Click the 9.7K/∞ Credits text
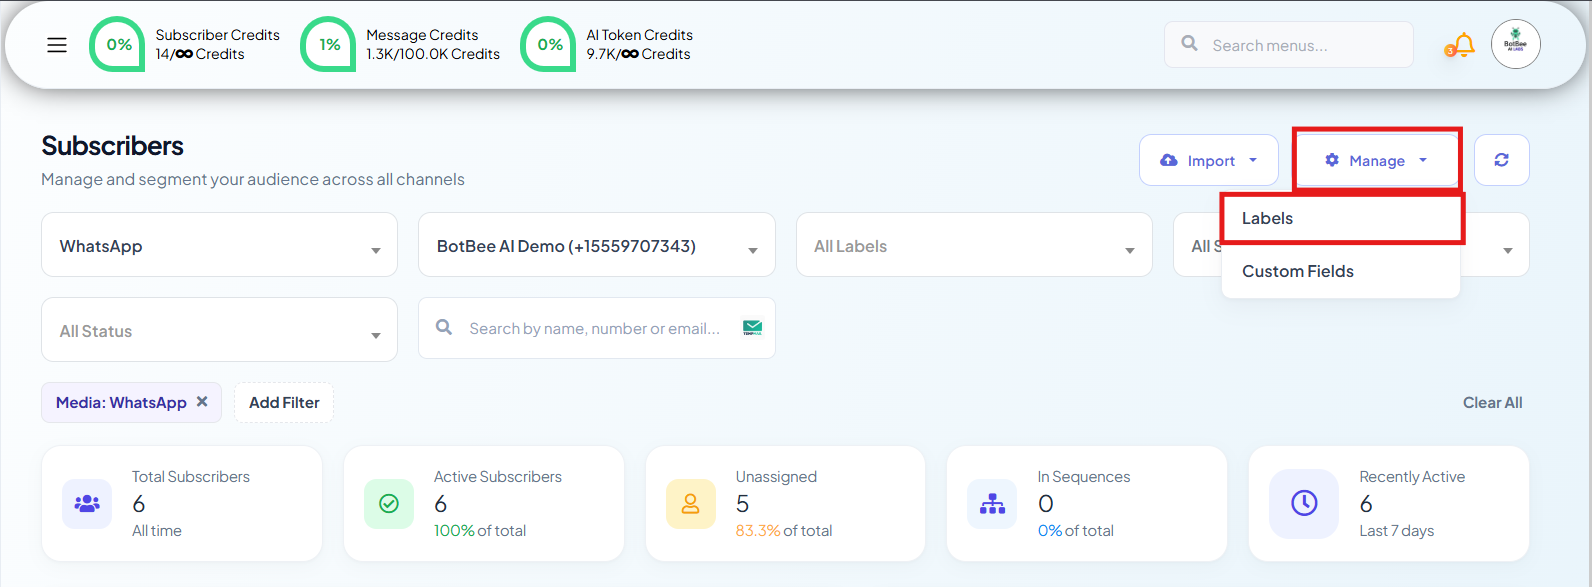 pos(638,54)
